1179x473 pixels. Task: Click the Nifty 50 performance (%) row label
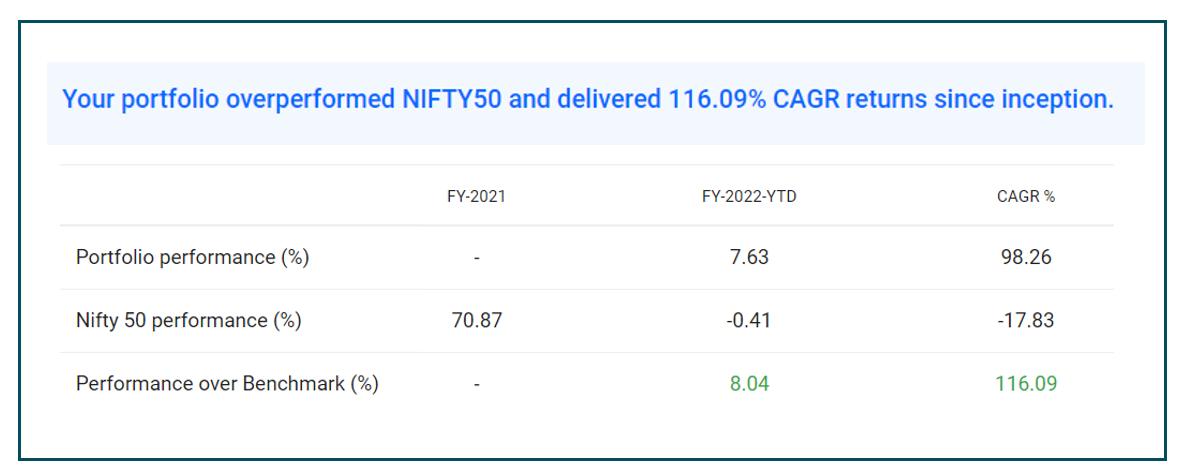click(189, 321)
